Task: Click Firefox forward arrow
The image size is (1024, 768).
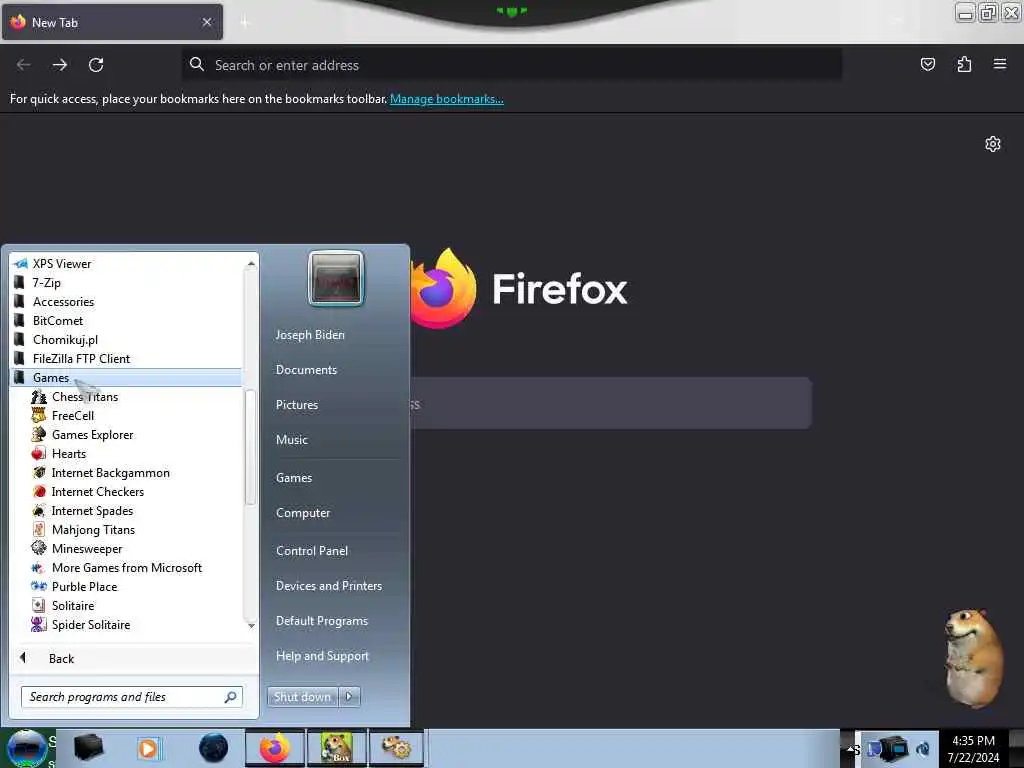Action: tap(59, 65)
